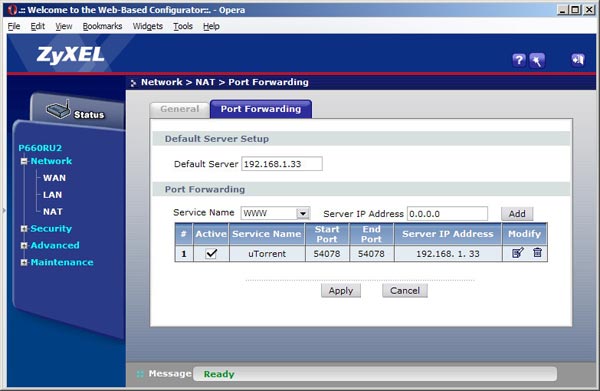The height and width of the screenshot is (391, 600).
Task: Click the Ready status message
Action: [x=219, y=374]
